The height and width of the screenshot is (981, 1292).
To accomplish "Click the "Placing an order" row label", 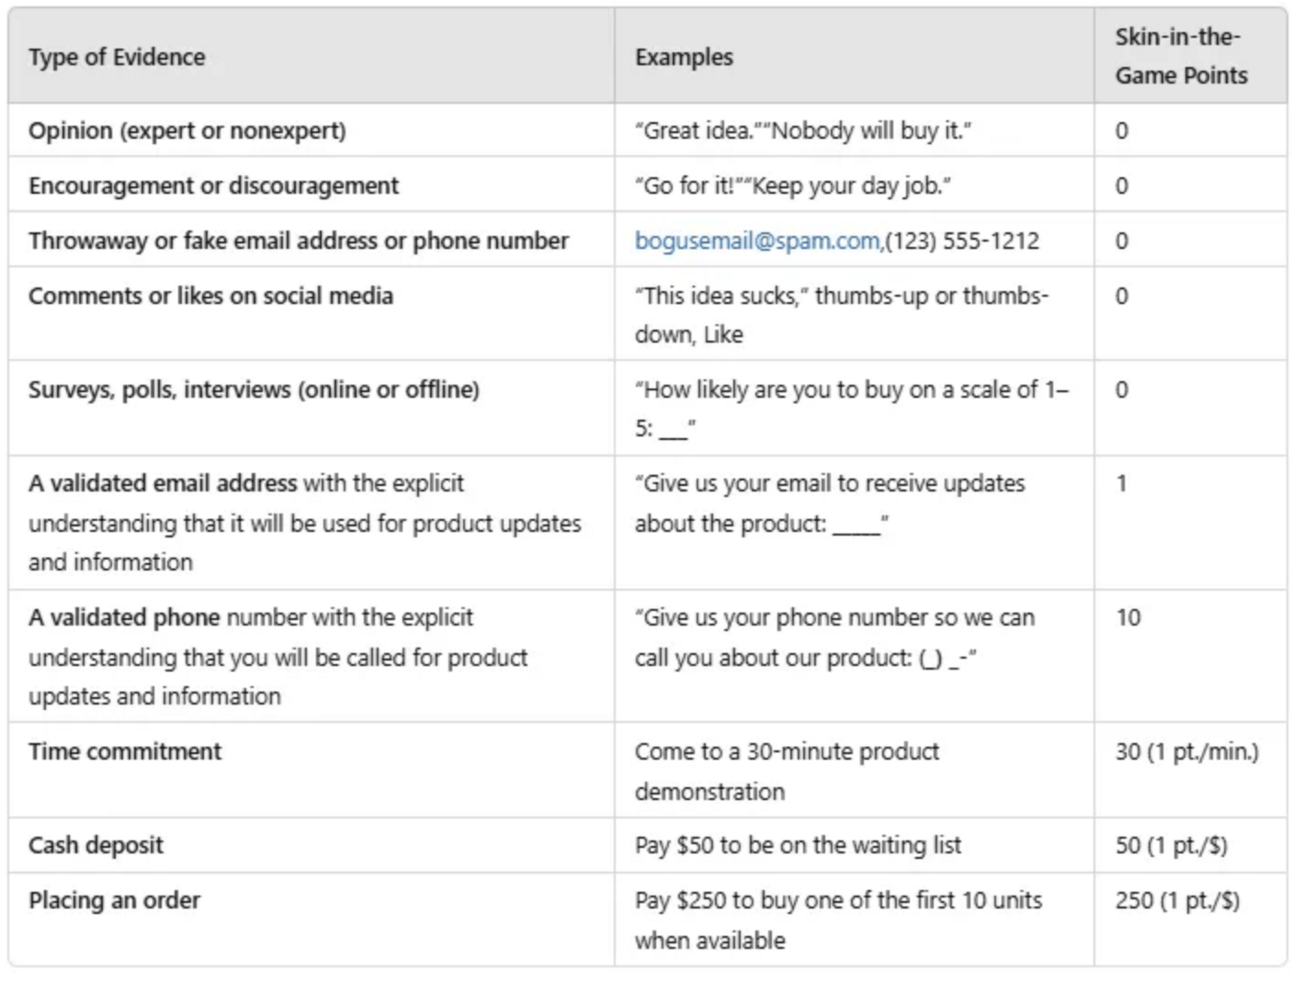I will tap(115, 901).
